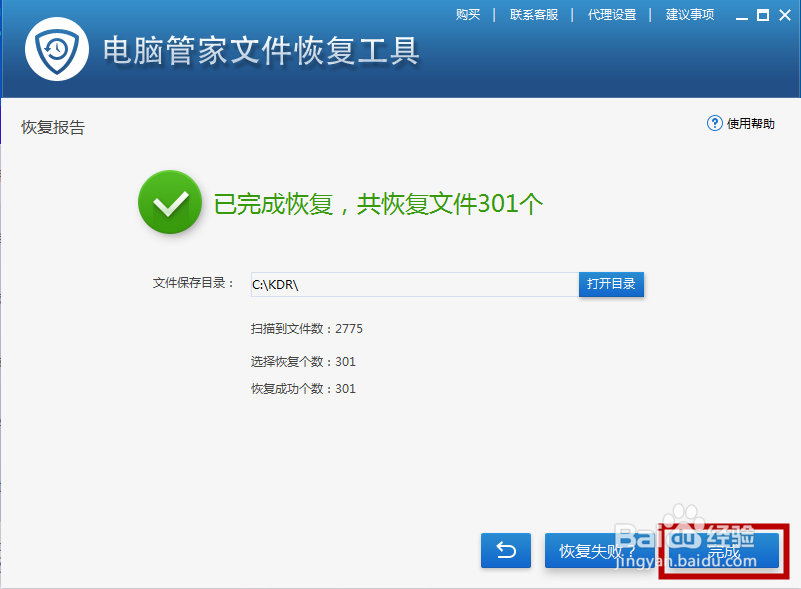Viewport: 801px width, 589px height.
Task: Open the 代理设置 proxy settings menu
Action: [x=611, y=15]
